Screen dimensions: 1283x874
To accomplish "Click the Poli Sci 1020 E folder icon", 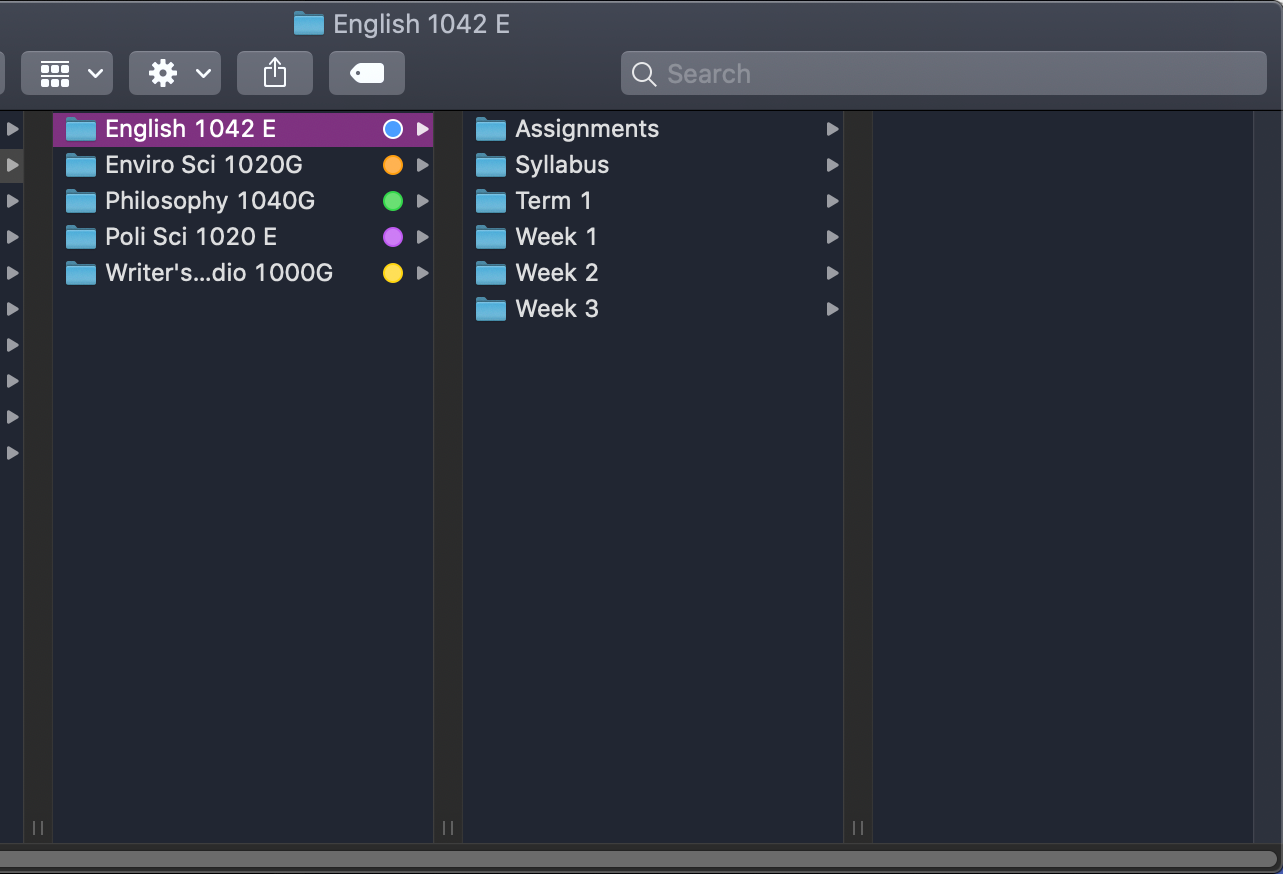I will 81,237.
